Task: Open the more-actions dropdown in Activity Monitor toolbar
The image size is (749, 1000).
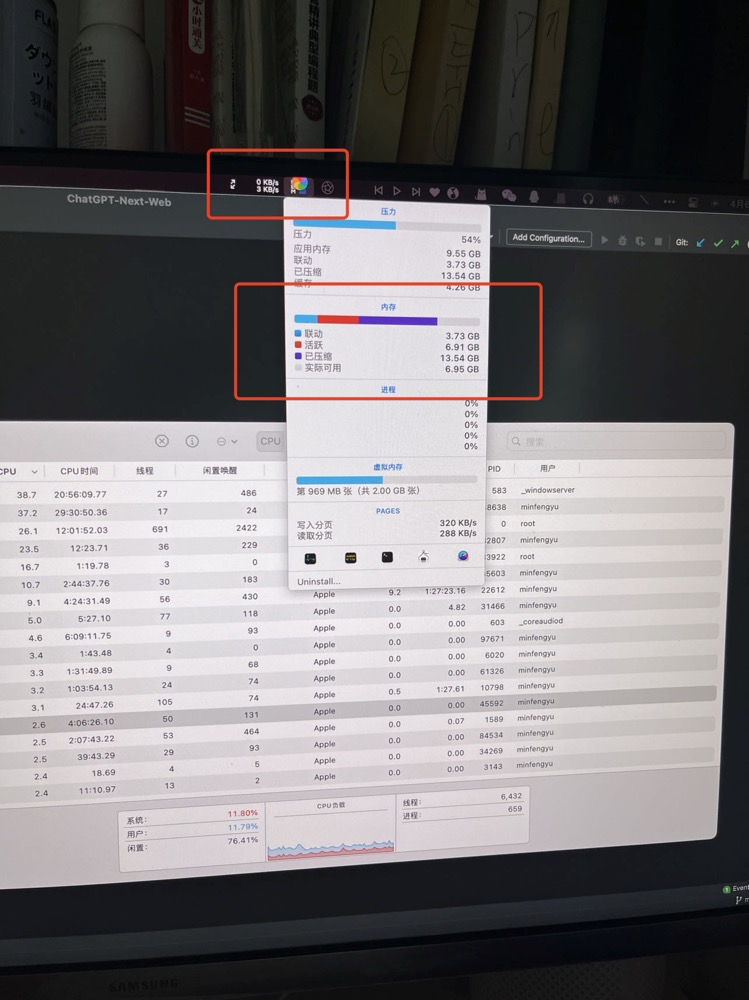Action: coord(227,441)
